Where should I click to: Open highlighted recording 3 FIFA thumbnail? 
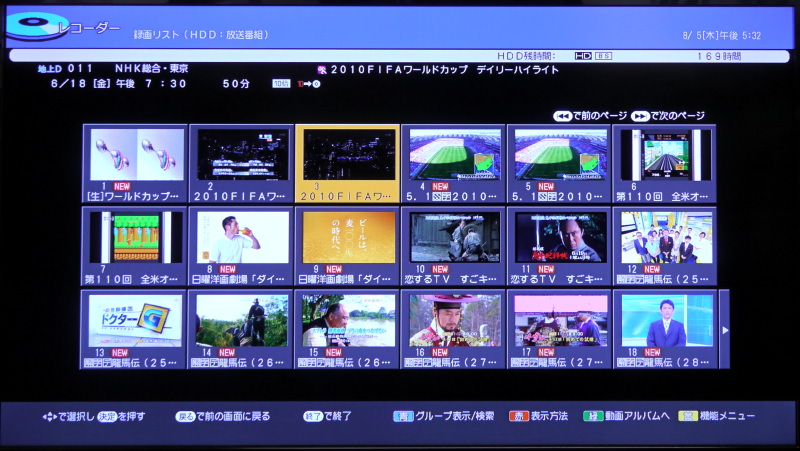349,154
